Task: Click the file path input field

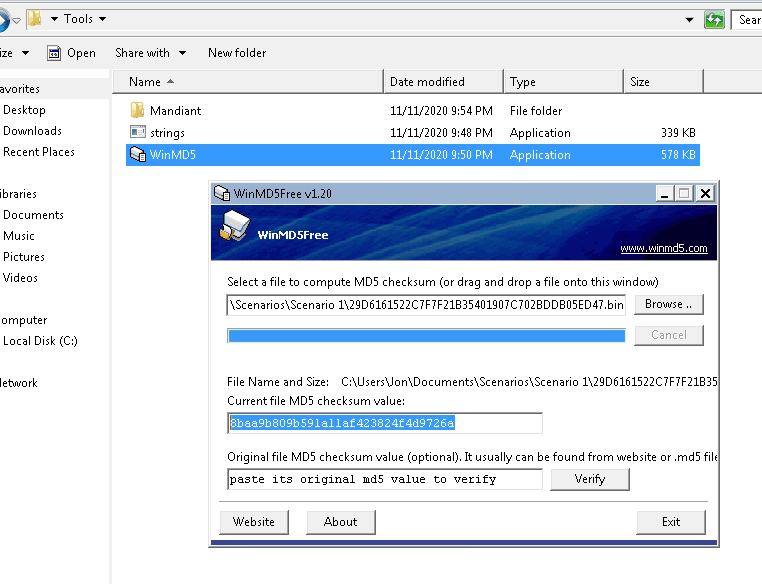Action: coord(426,305)
